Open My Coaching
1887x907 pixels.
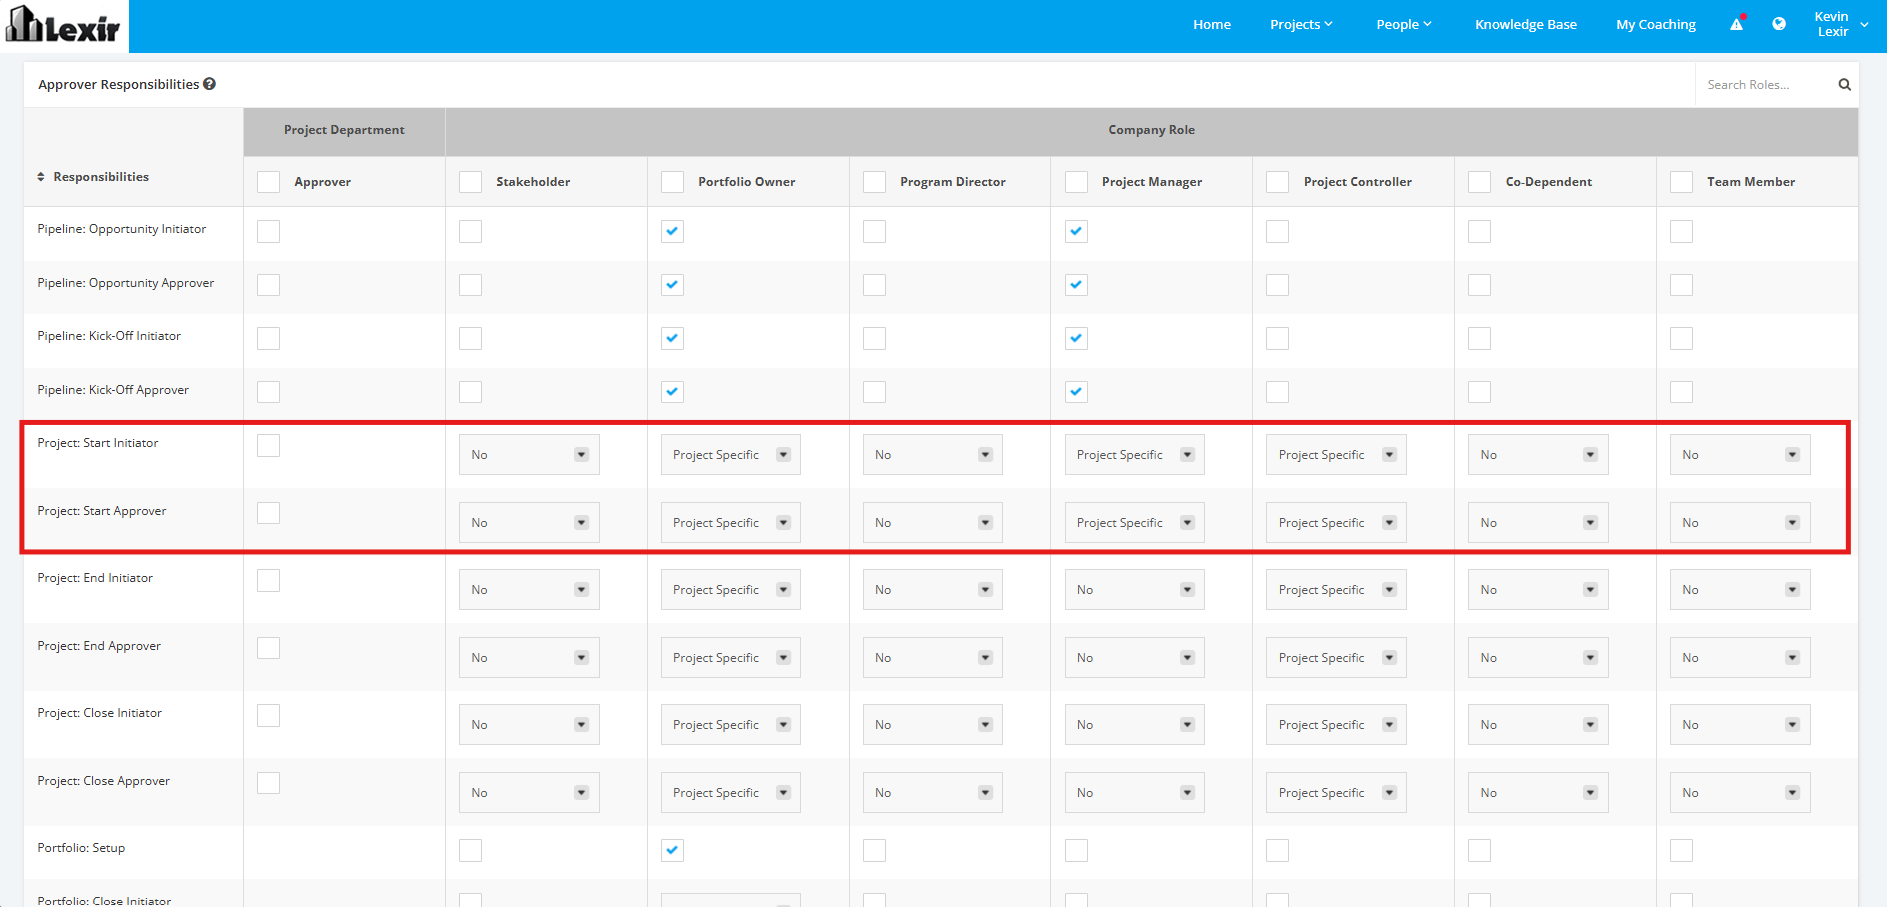point(1656,25)
